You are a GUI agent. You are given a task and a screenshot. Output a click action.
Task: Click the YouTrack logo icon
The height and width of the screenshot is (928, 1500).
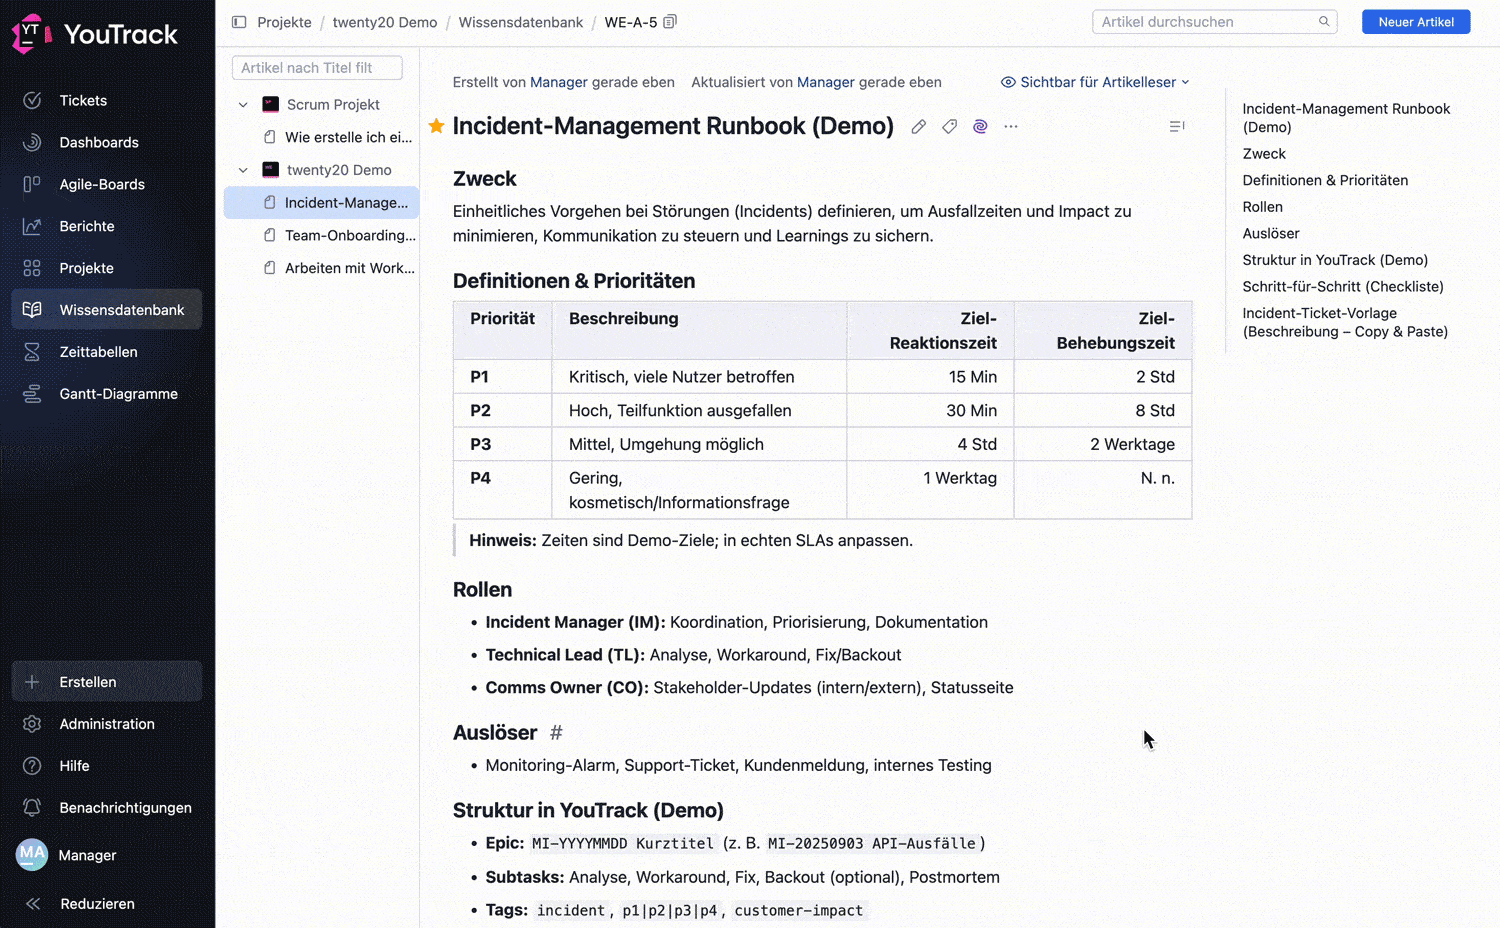31,33
